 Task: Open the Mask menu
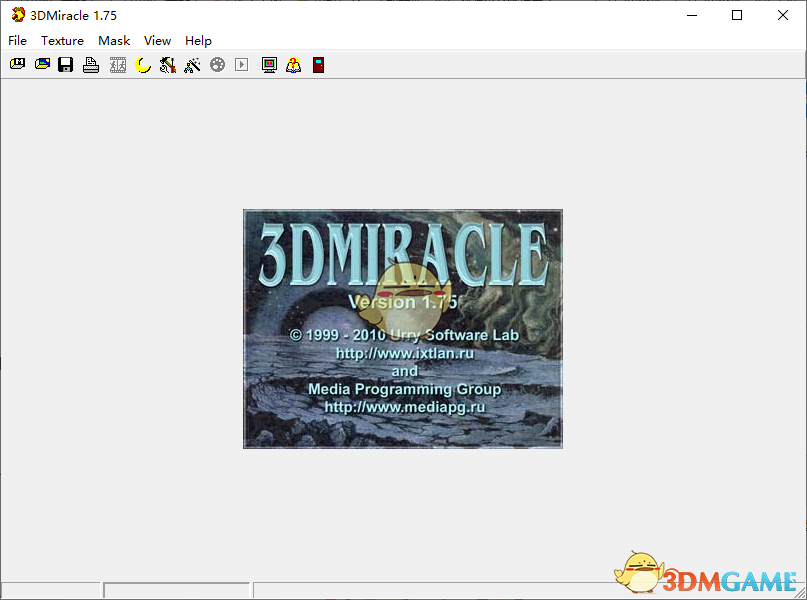tap(114, 41)
